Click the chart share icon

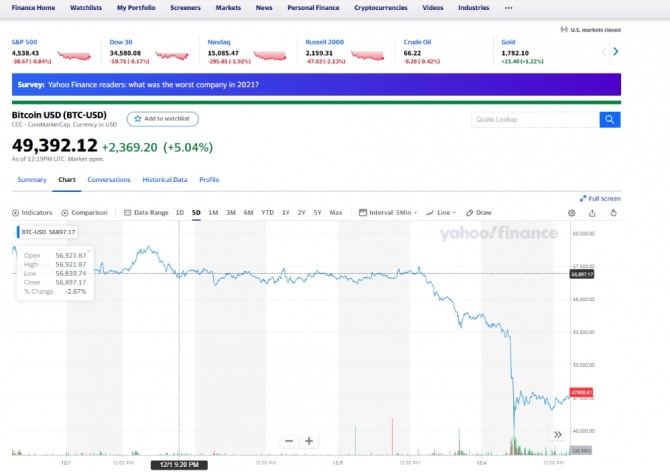pyautogui.click(x=592, y=212)
